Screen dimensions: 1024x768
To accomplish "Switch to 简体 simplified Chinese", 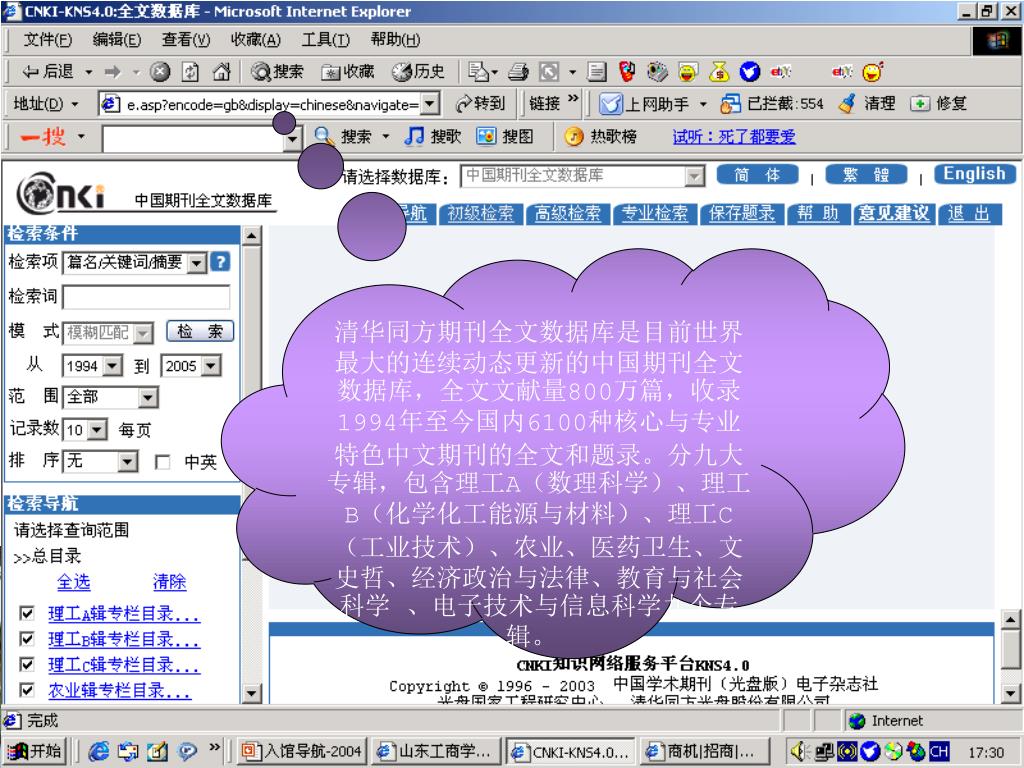I will (757, 174).
